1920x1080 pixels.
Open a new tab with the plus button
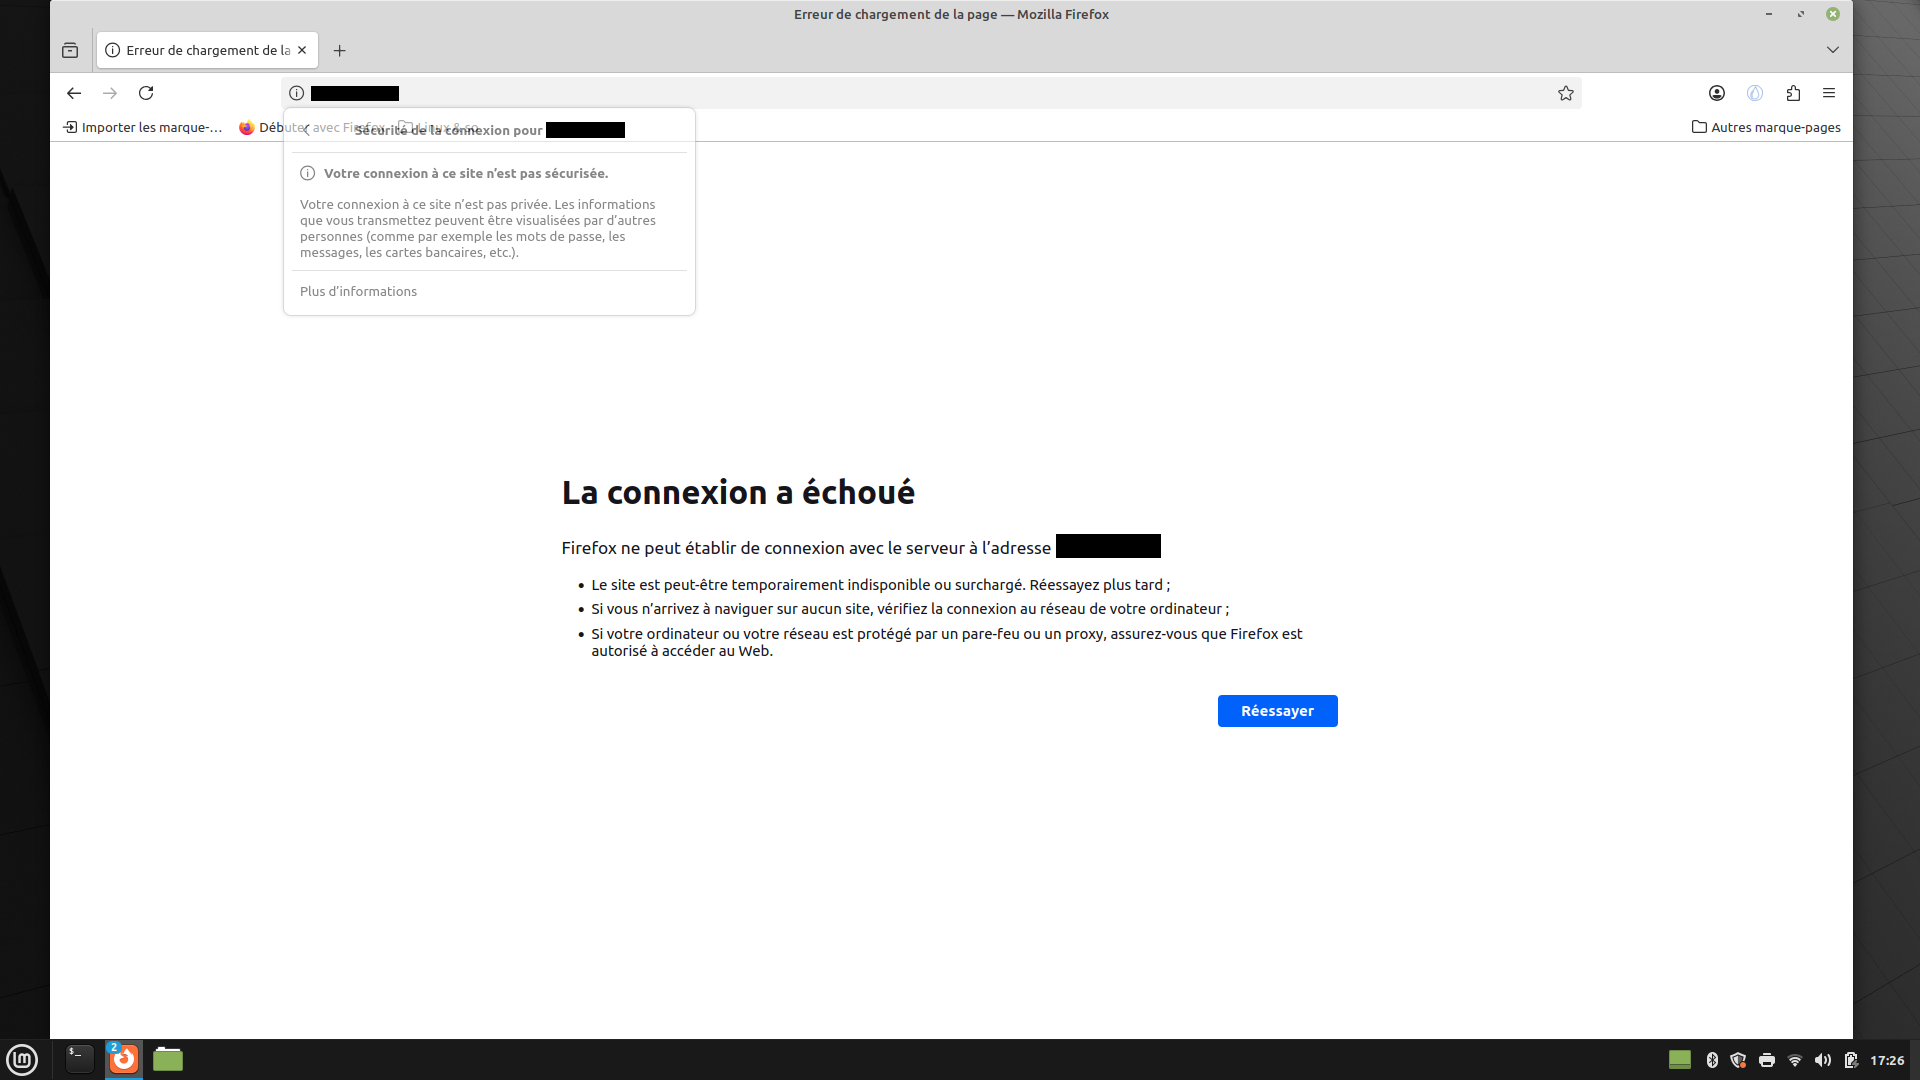340,50
